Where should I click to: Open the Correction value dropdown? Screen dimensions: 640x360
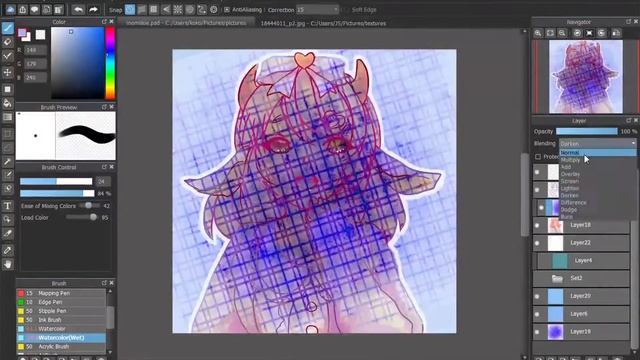tap(336, 9)
